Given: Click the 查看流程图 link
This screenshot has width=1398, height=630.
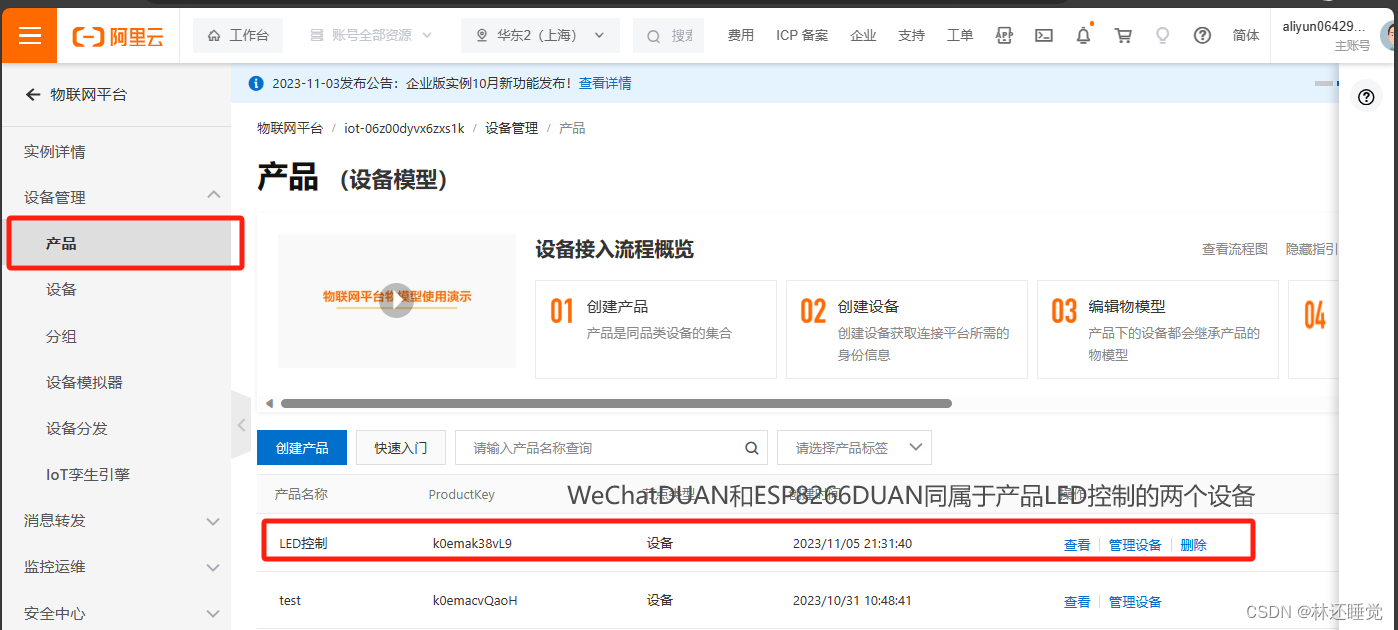Looking at the screenshot, I should (1235, 249).
